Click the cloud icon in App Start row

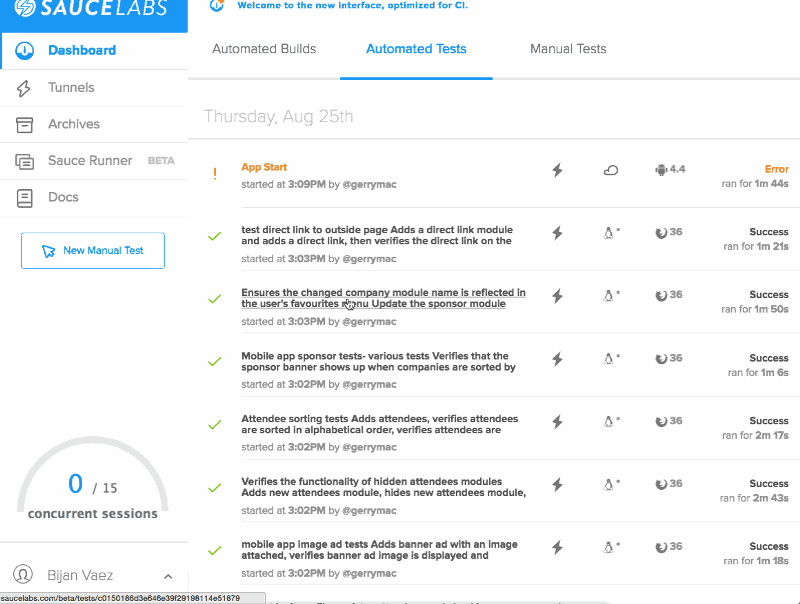coord(610,170)
